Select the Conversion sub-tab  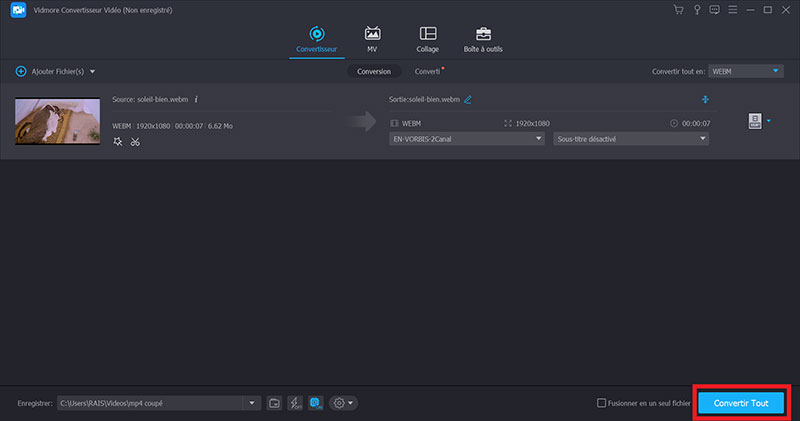pos(374,71)
